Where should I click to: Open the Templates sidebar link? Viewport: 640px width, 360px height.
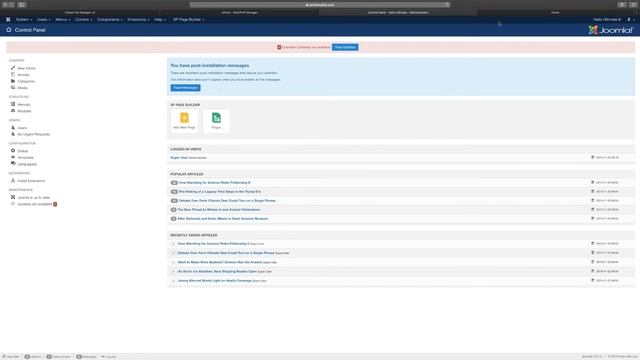26,158
